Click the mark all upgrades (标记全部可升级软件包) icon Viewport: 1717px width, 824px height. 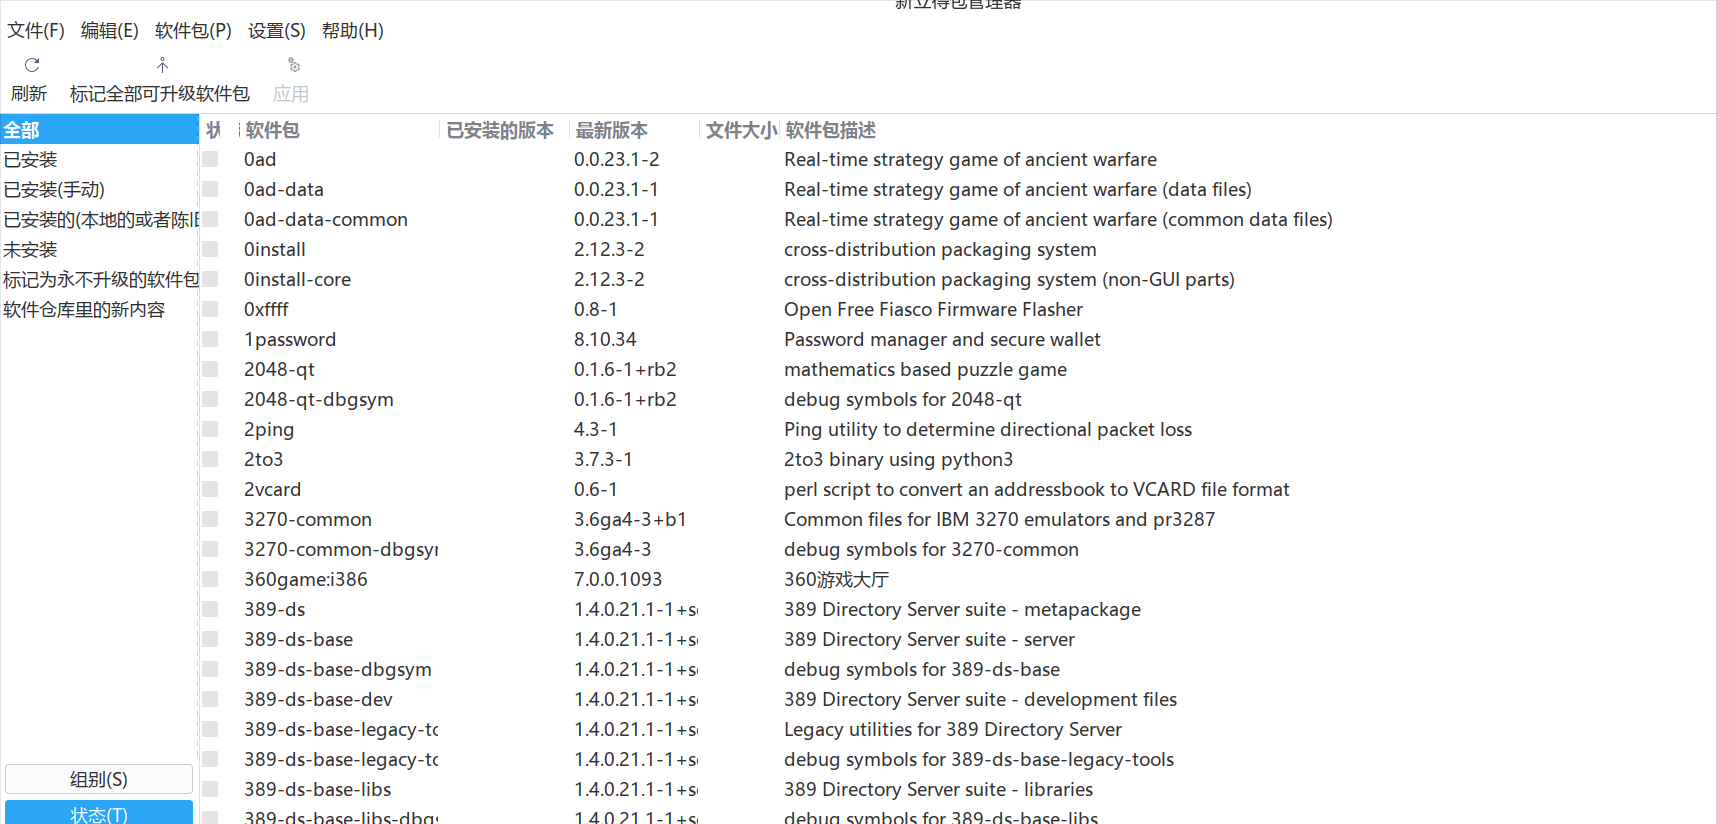pyautogui.click(x=162, y=65)
